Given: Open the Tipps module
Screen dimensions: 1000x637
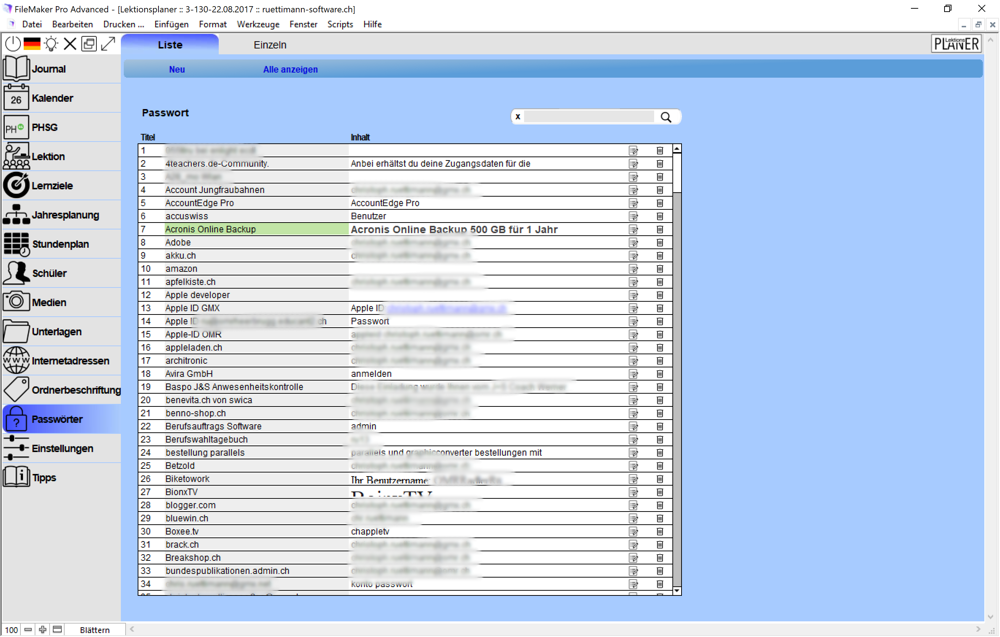Looking at the screenshot, I should 61,477.
